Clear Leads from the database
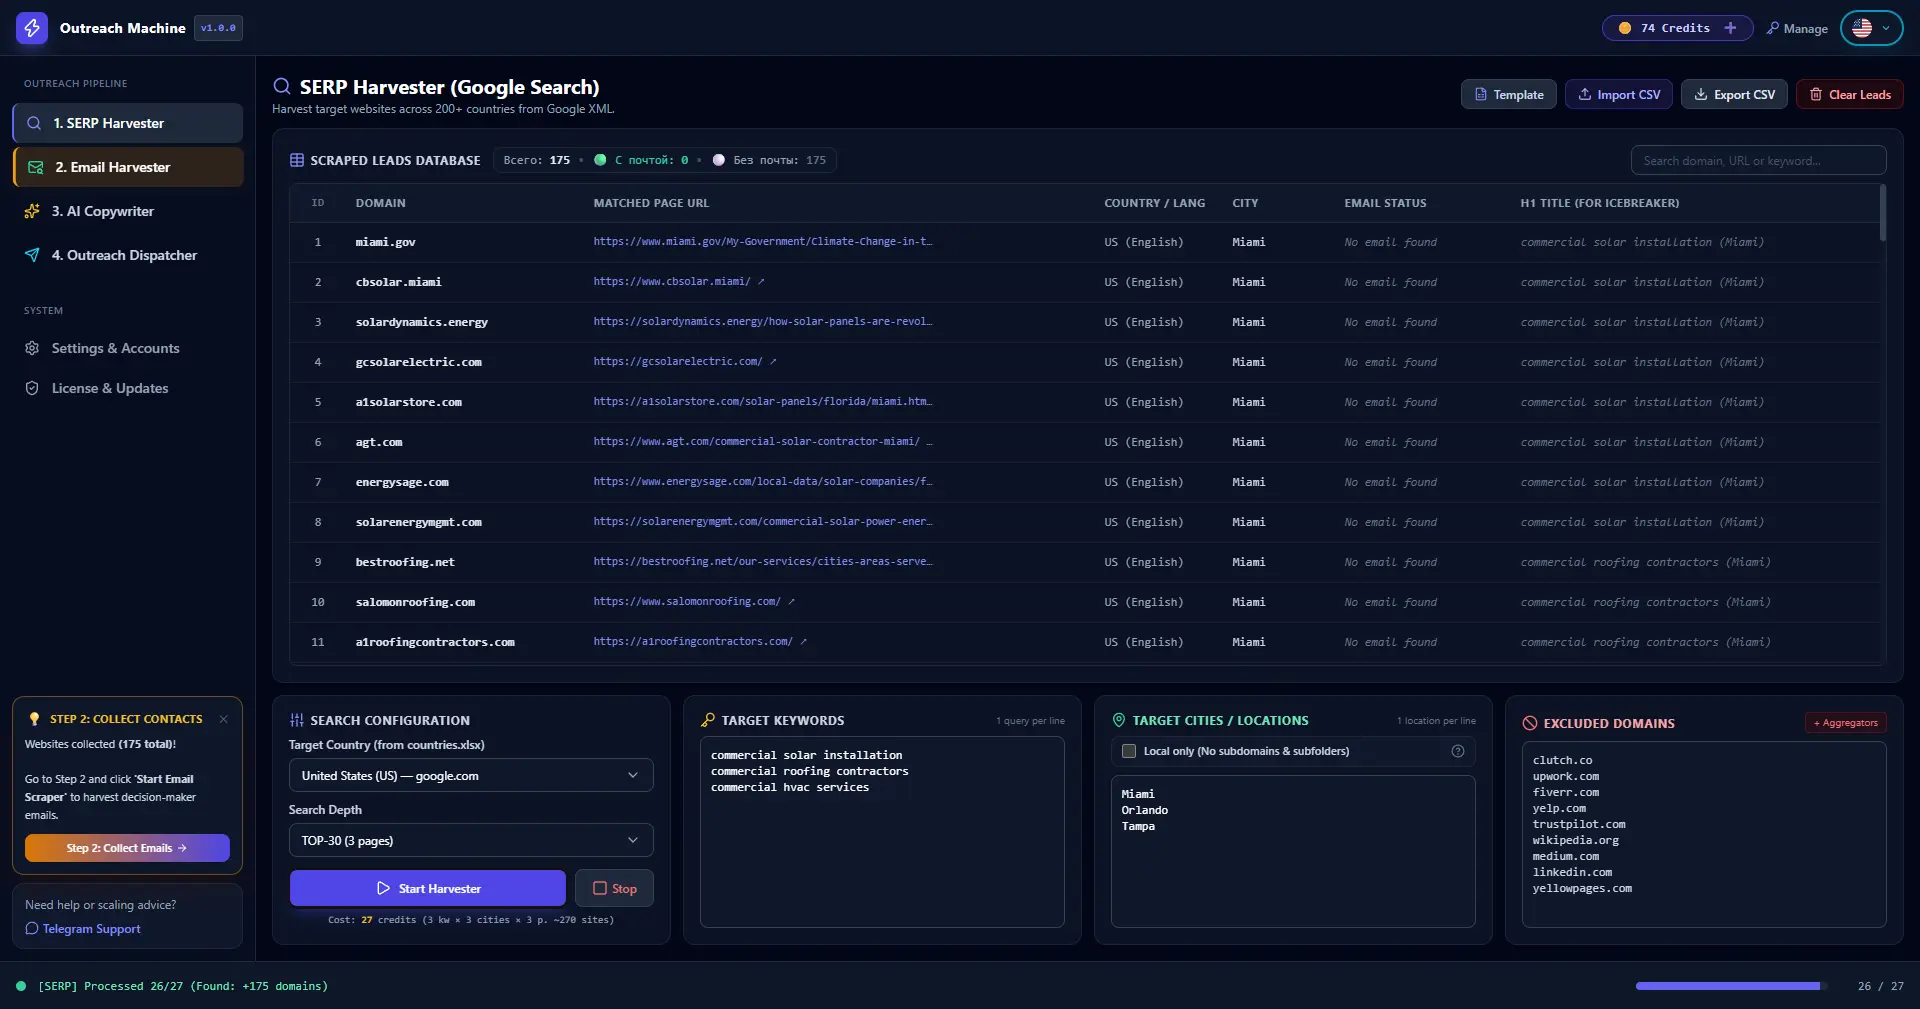This screenshot has width=1920, height=1009. pyautogui.click(x=1850, y=94)
